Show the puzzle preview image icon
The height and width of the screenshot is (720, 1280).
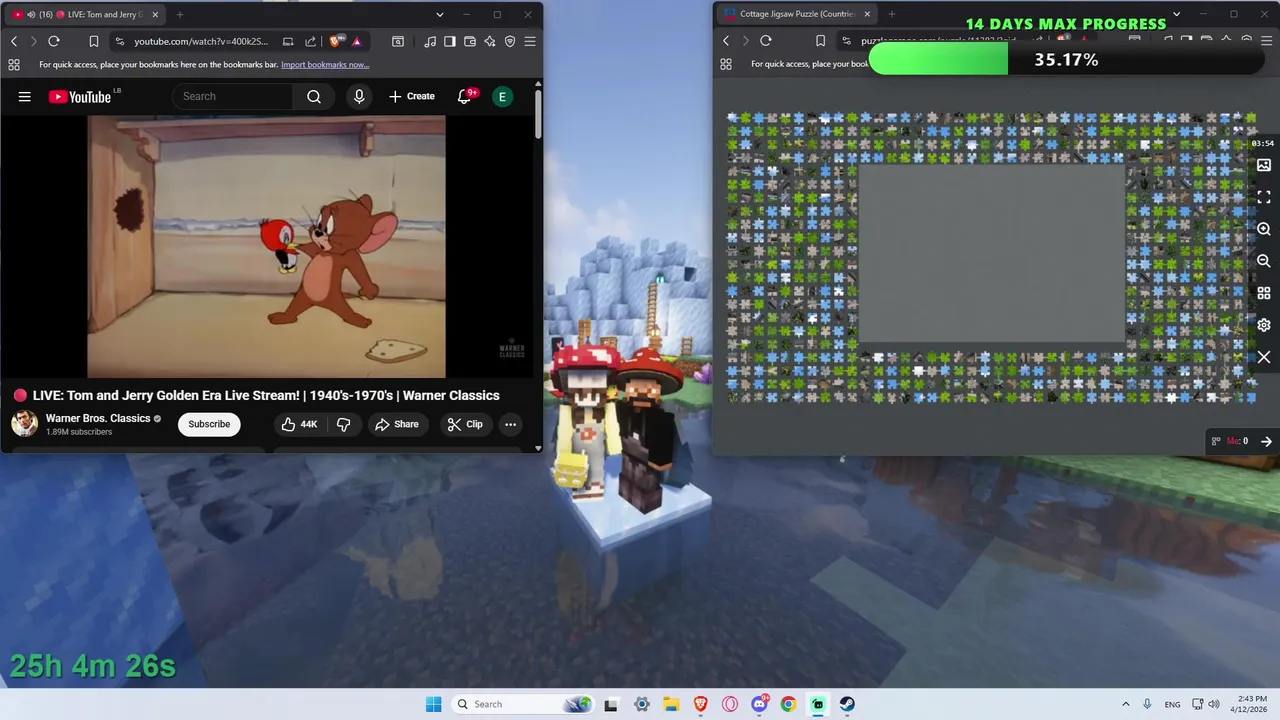click(1264, 165)
